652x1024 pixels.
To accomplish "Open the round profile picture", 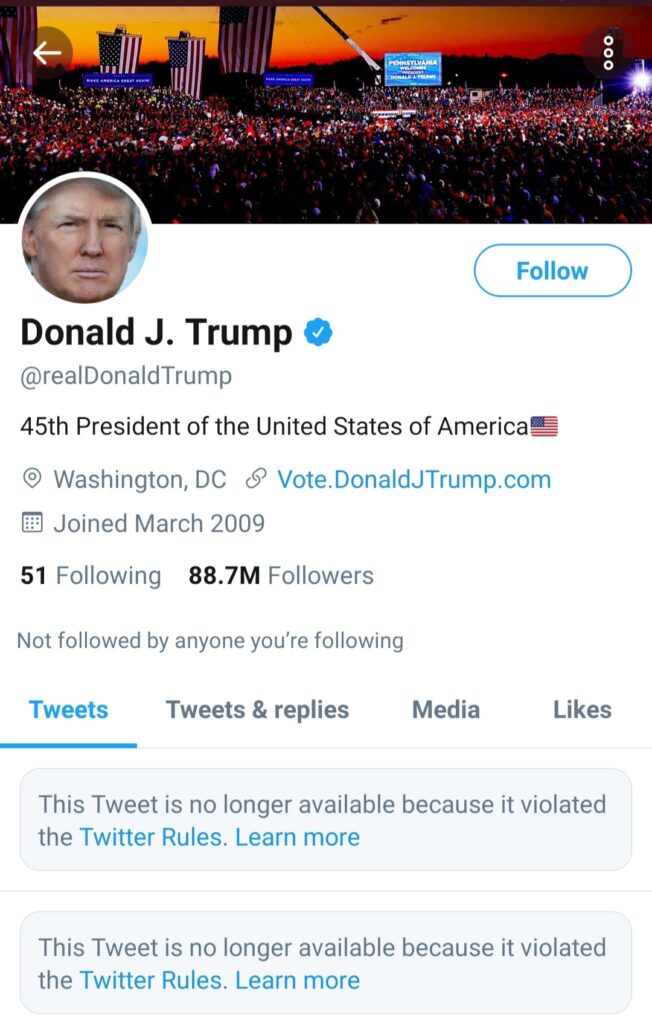I will tap(86, 240).
